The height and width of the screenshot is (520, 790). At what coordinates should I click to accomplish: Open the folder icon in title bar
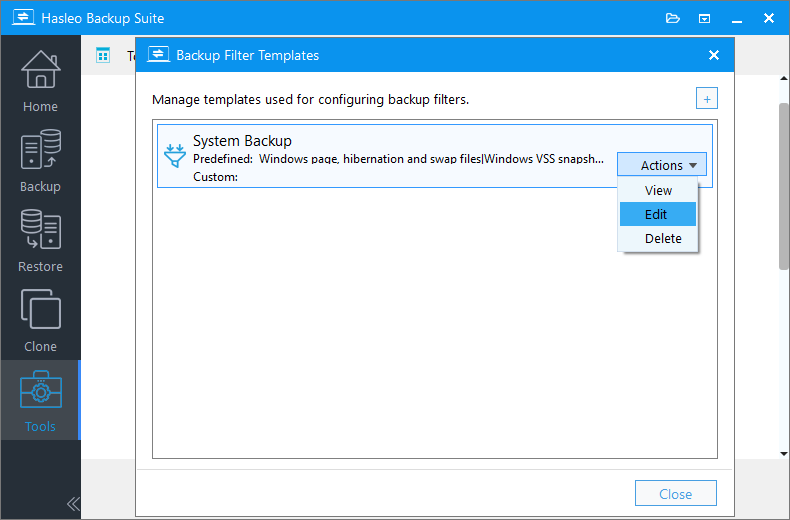[x=673, y=19]
